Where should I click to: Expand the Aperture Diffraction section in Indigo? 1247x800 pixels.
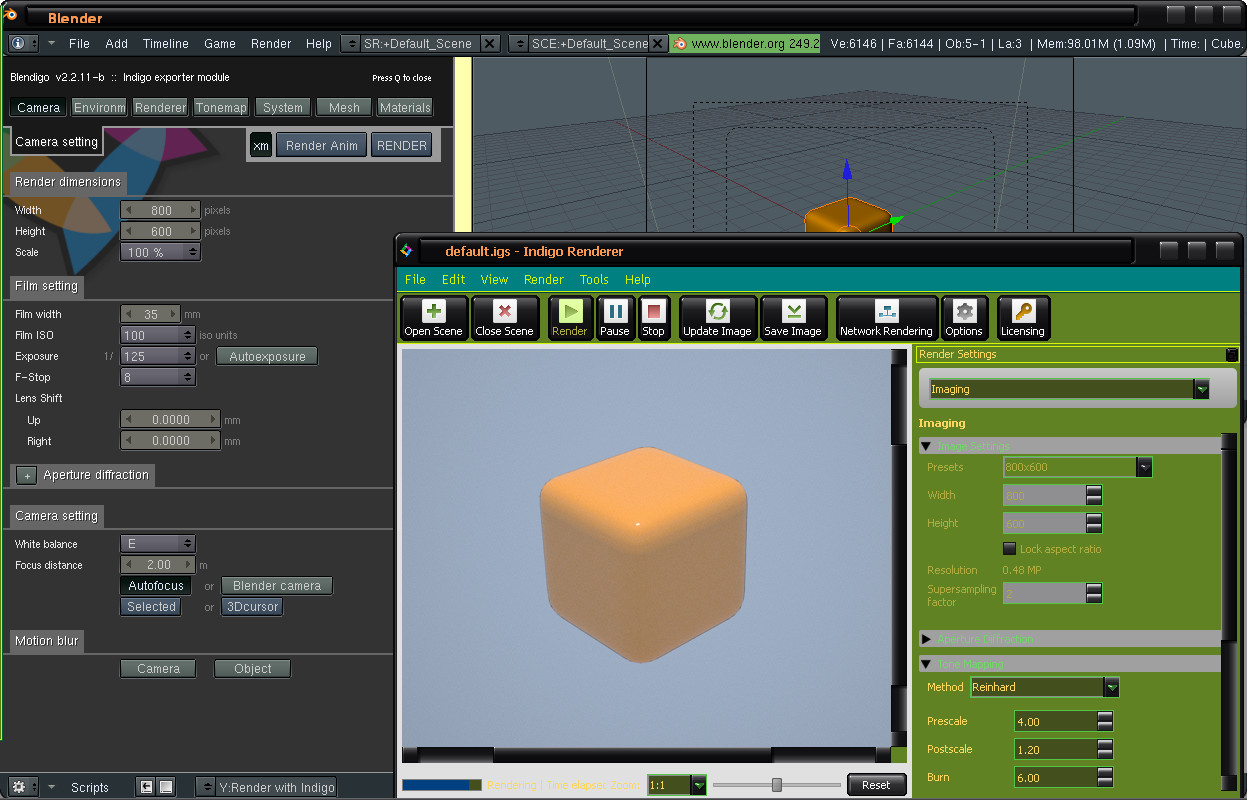coord(926,639)
